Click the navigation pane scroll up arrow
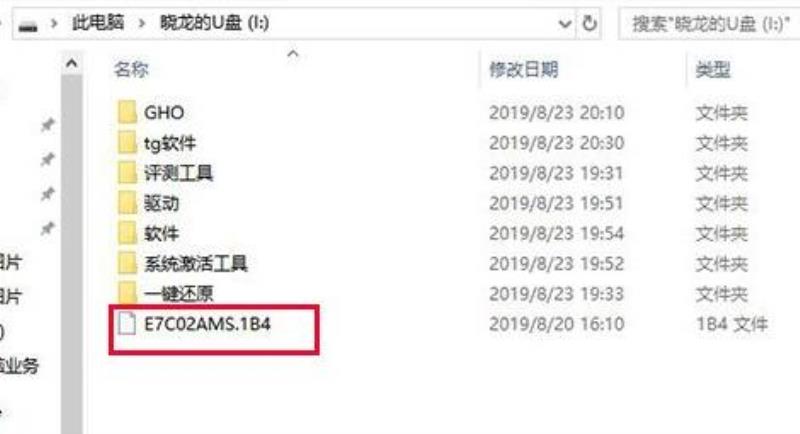Screen dimensions: 800x434 (x=72, y=64)
